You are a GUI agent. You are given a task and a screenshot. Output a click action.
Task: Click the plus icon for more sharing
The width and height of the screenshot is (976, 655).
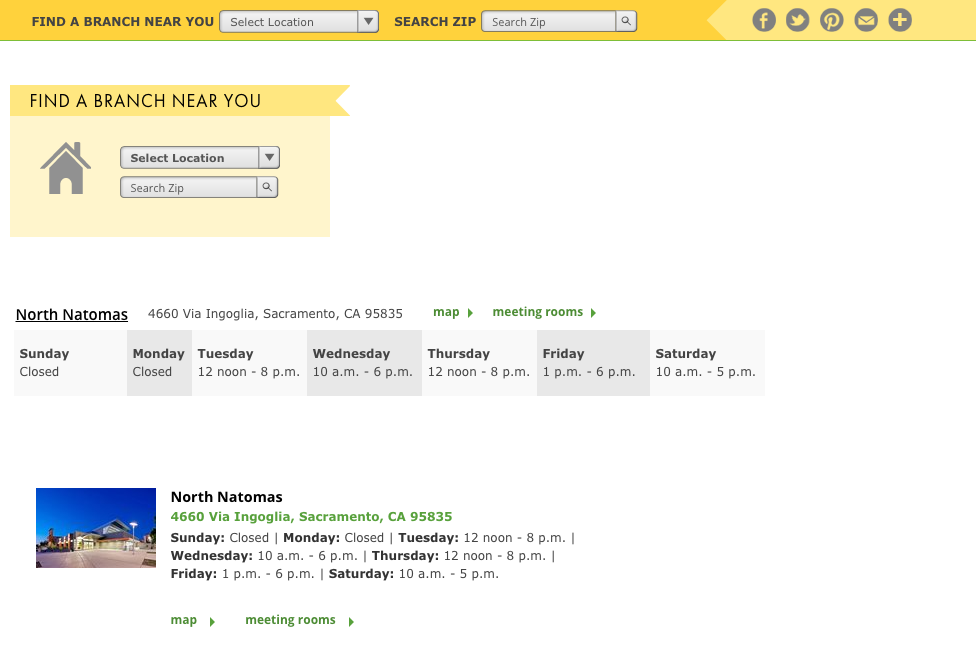click(900, 20)
